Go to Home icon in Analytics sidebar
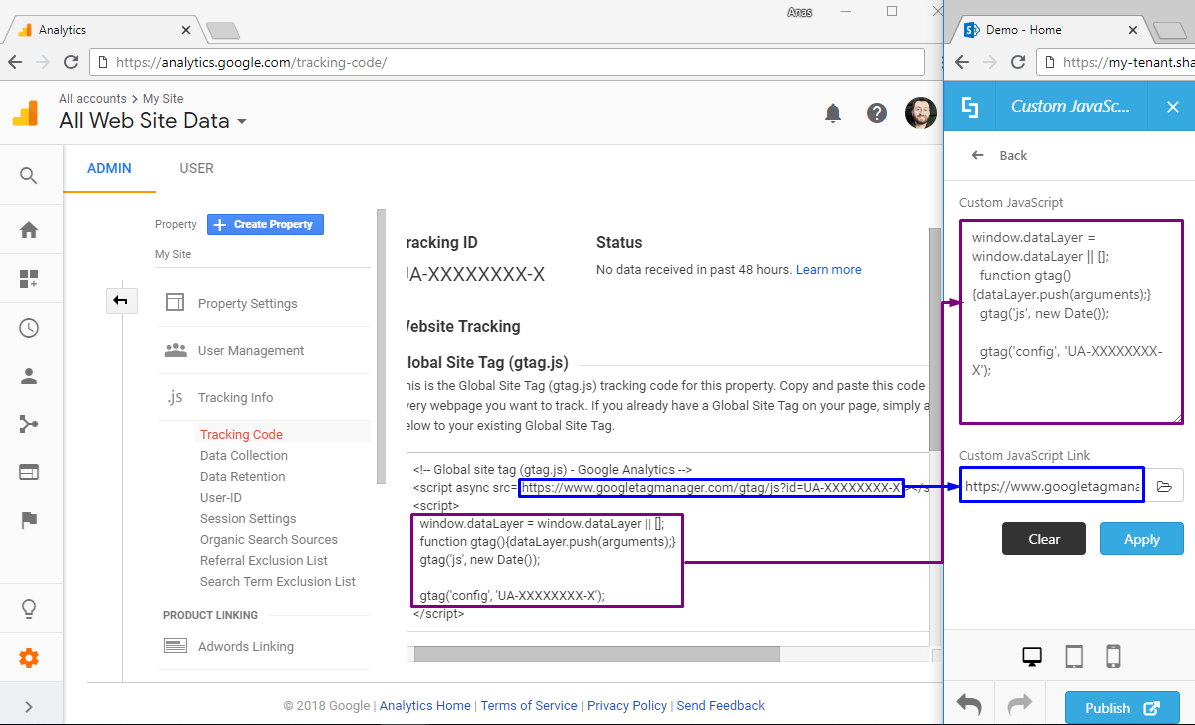This screenshot has height=725, width=1195. point(29,229)
